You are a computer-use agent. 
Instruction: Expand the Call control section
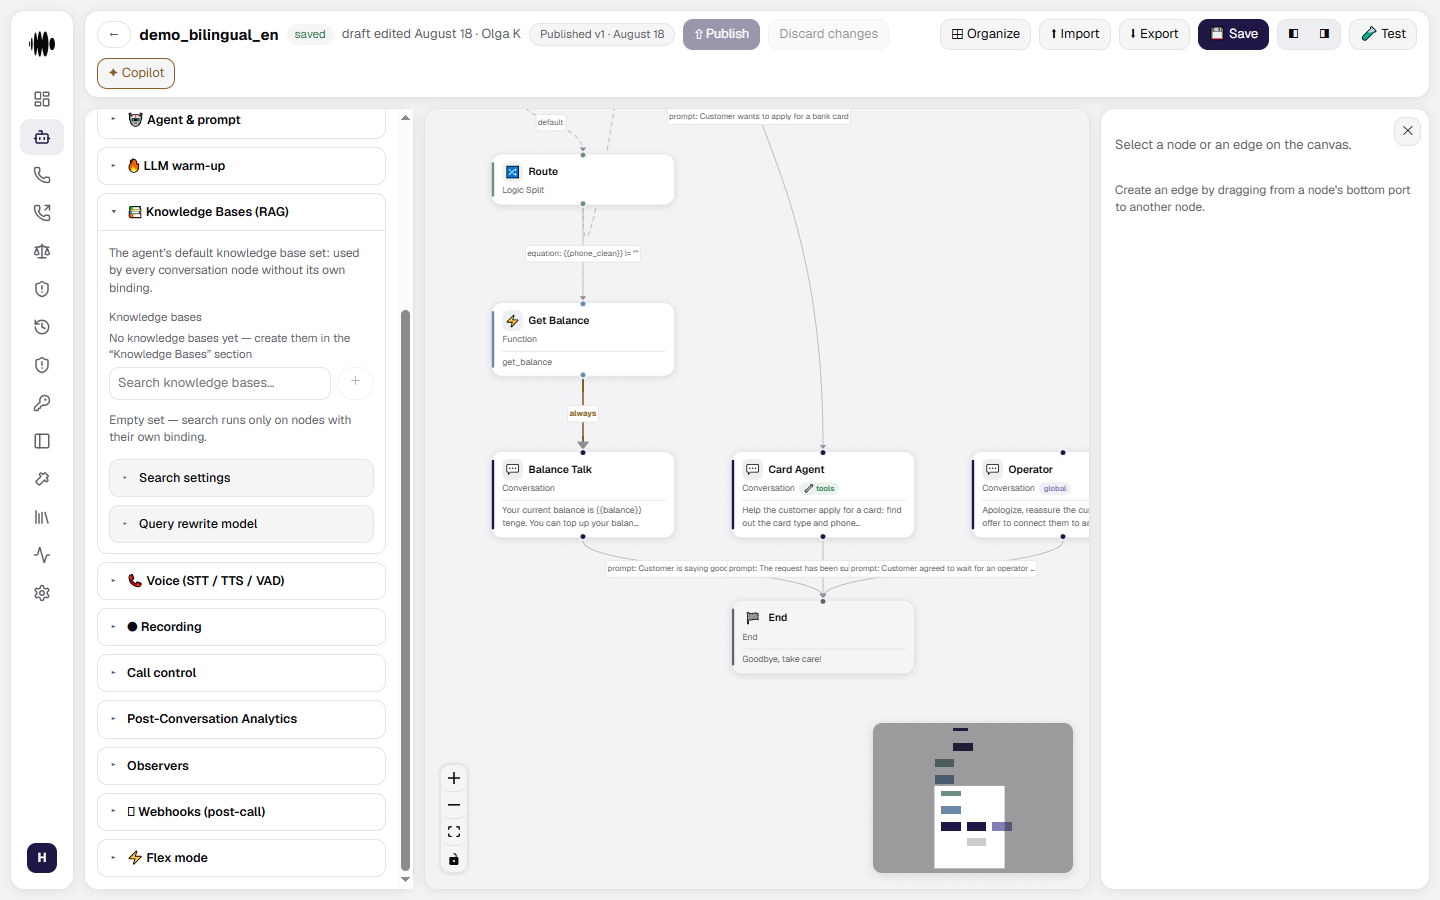[241, 673]
